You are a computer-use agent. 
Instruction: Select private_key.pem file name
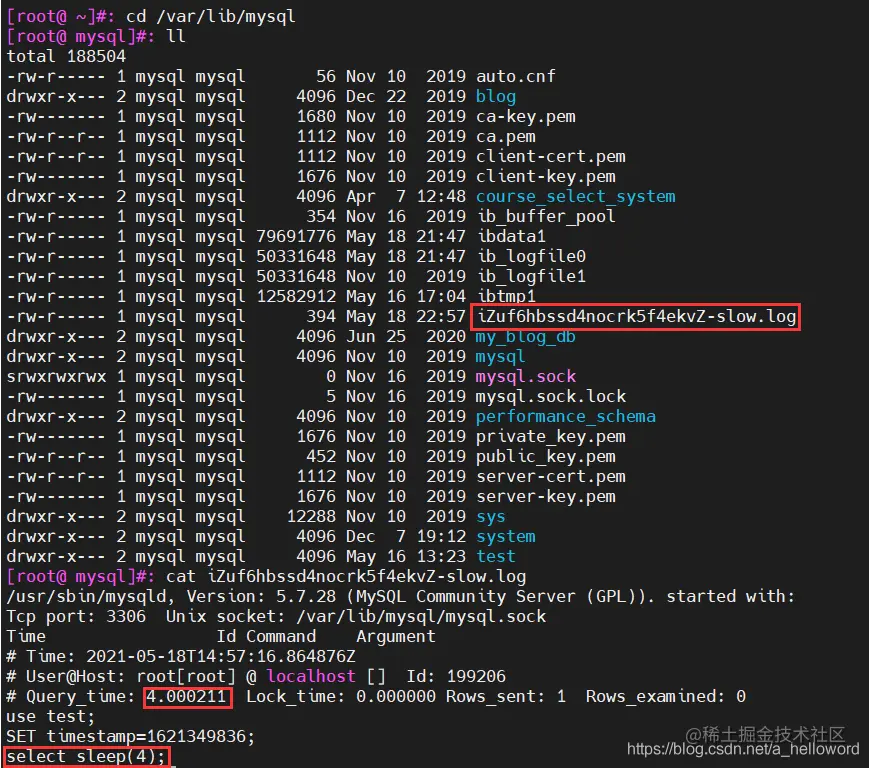coord(550,436)
